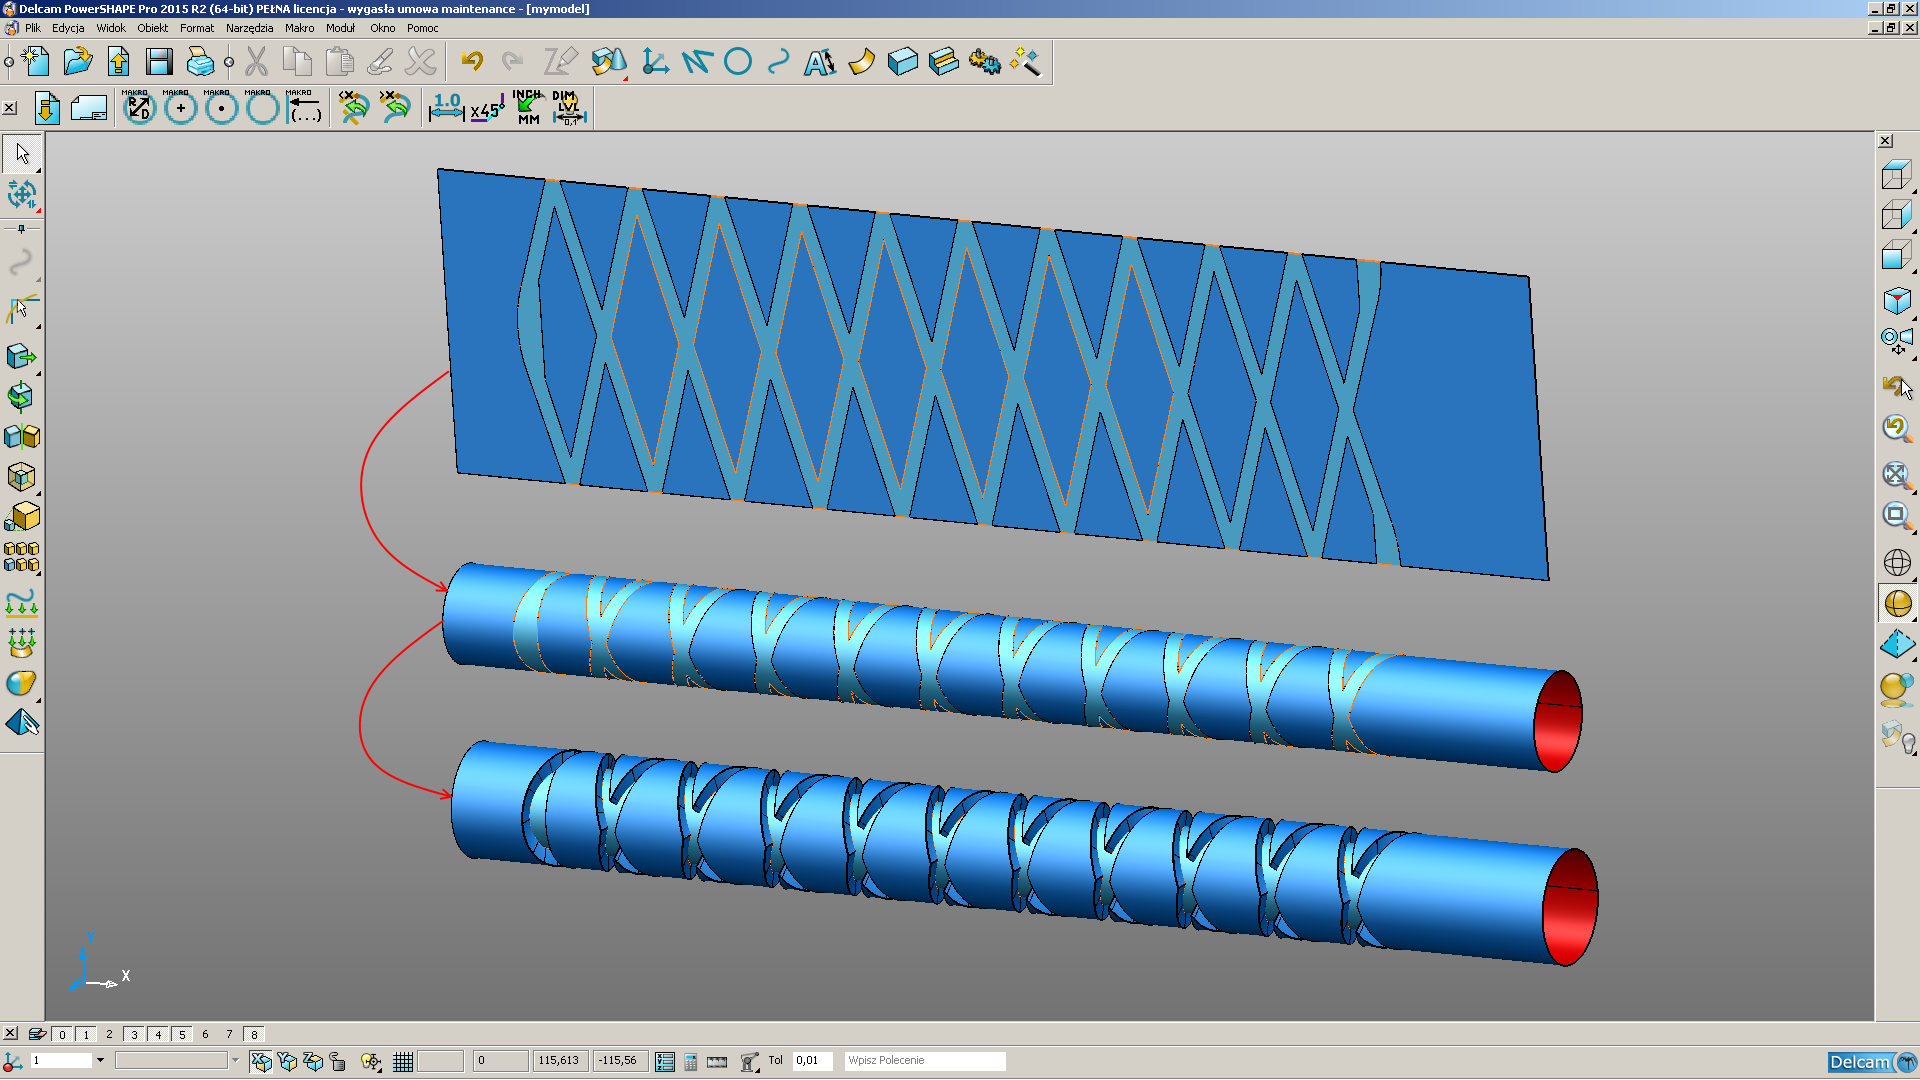This screenshot has height=1080, width=1920.
Task: Open the Narzędzia menu
Action: 249,28
